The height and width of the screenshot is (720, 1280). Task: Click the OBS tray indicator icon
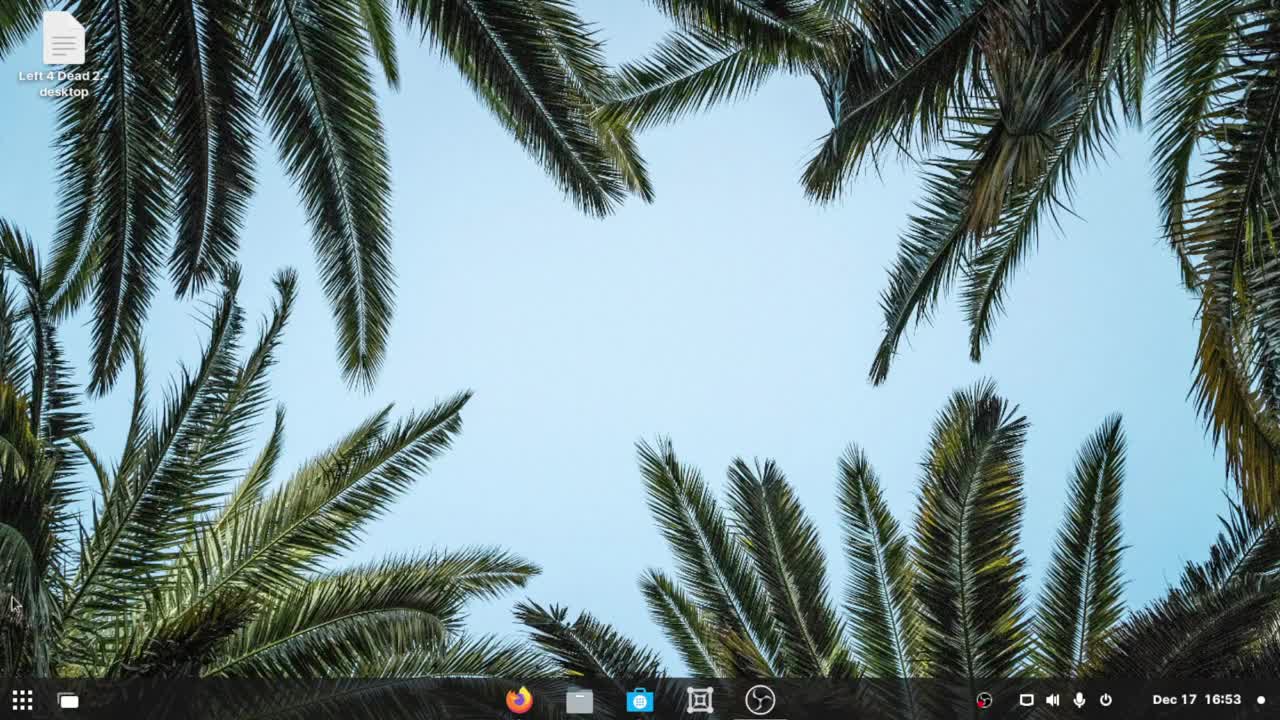click(x=984, y=700)
